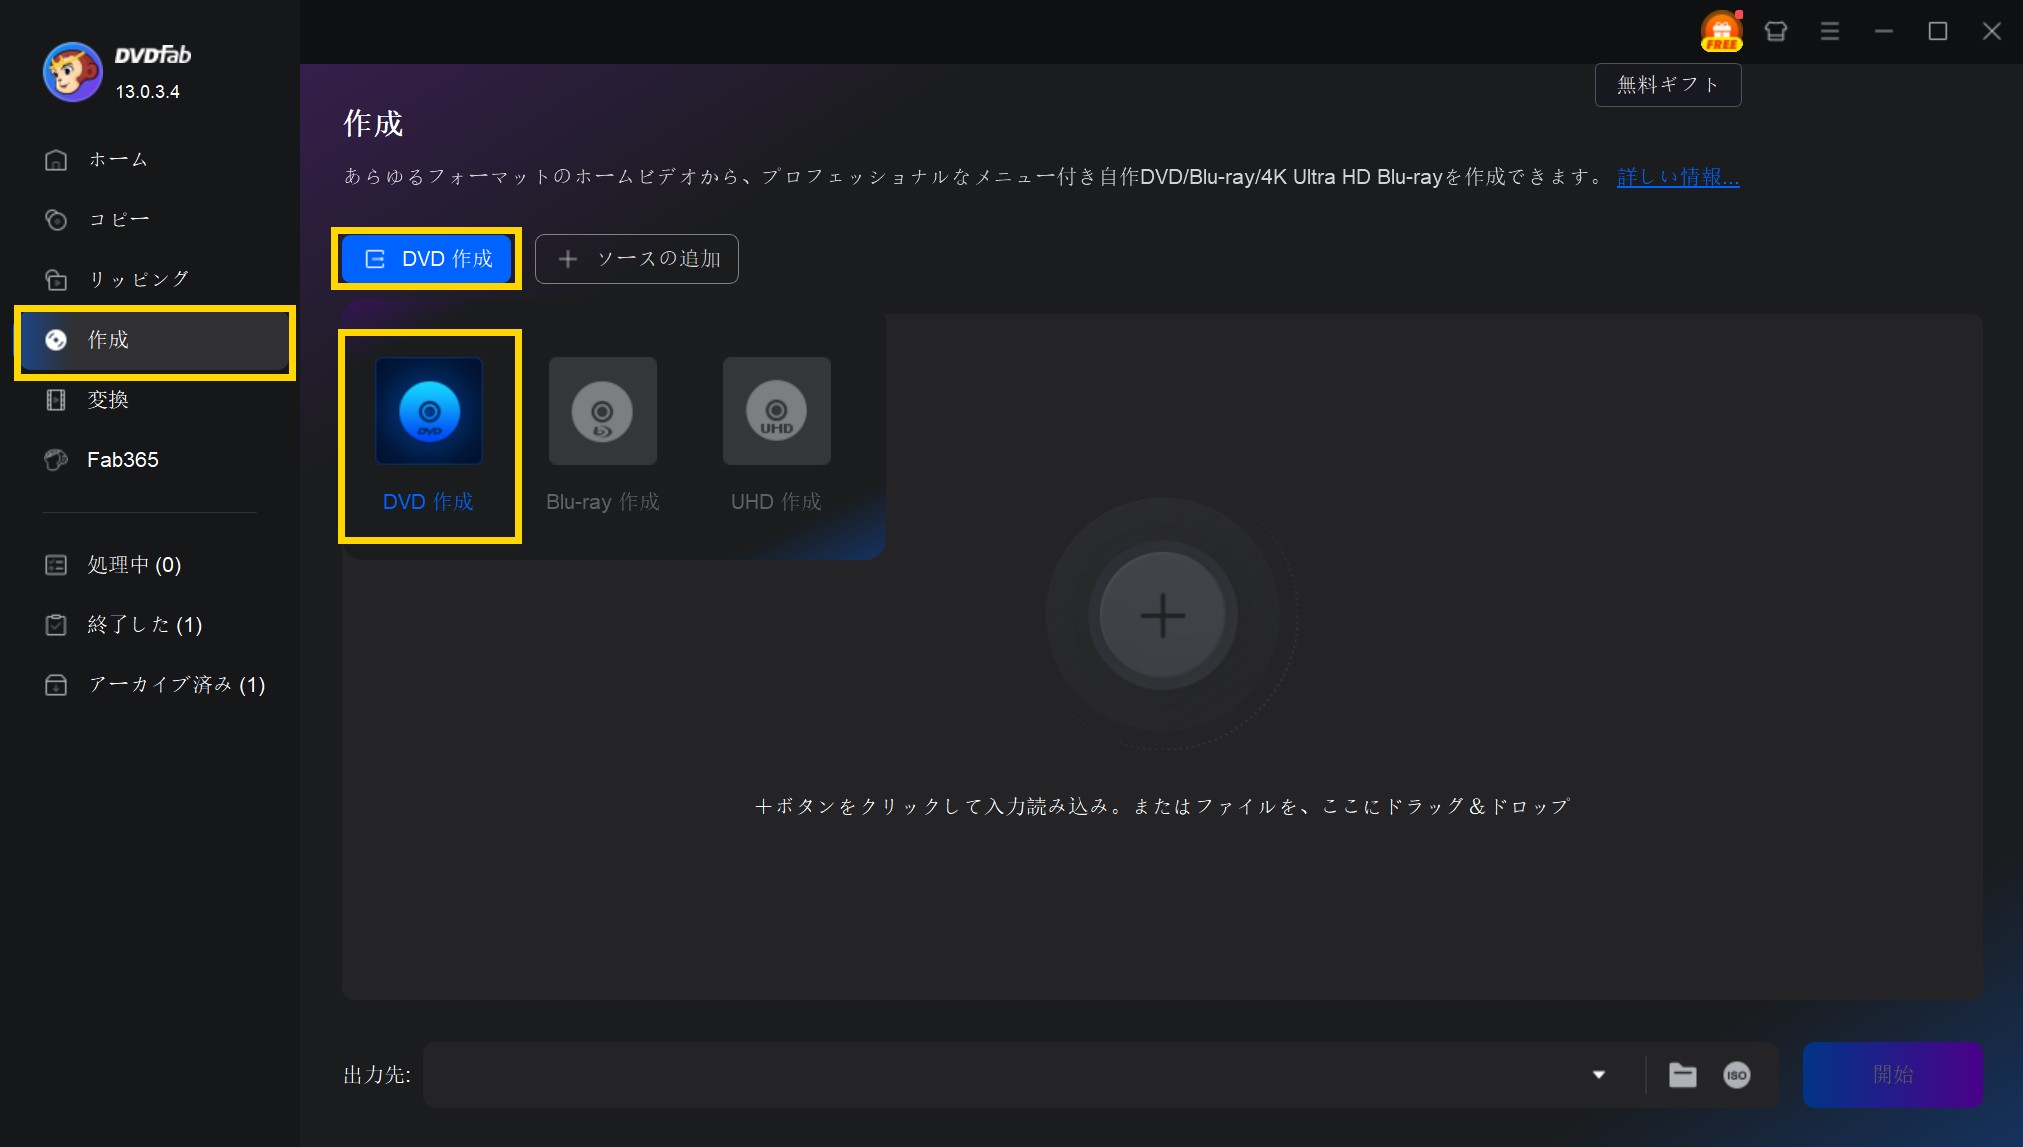Minimize the DVDFab window
The width and height of the screenshot is (2023, 1147).
(x=1884, y=31)
